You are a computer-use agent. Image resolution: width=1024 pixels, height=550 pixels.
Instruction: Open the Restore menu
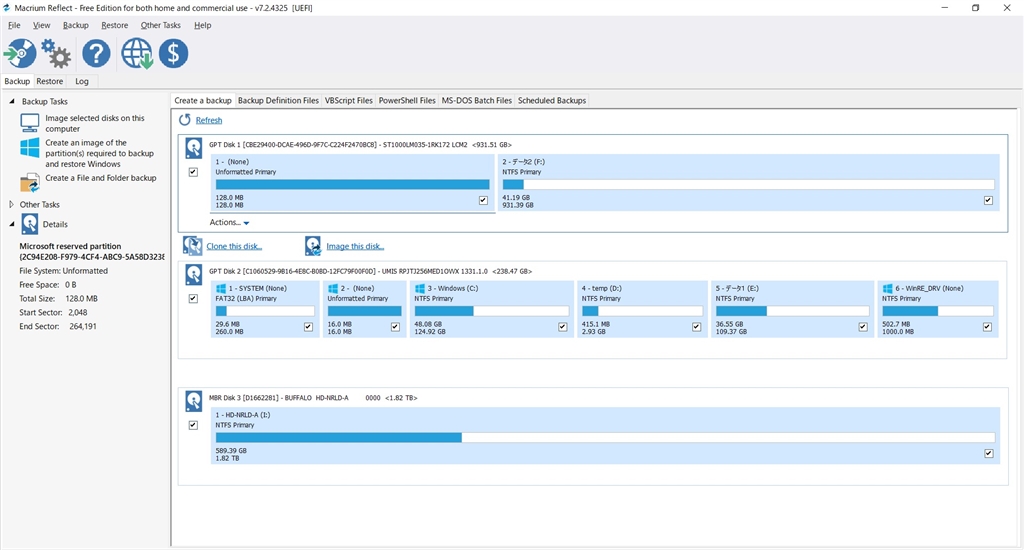tap(114, 25)
